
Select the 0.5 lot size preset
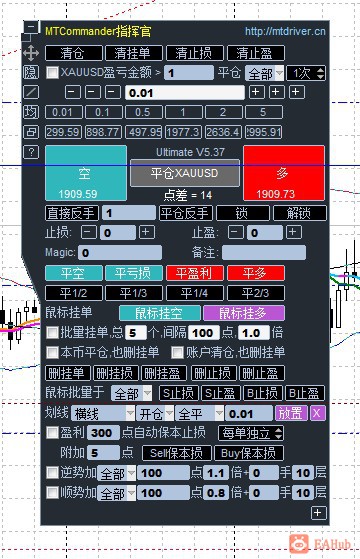pos(143,112)
